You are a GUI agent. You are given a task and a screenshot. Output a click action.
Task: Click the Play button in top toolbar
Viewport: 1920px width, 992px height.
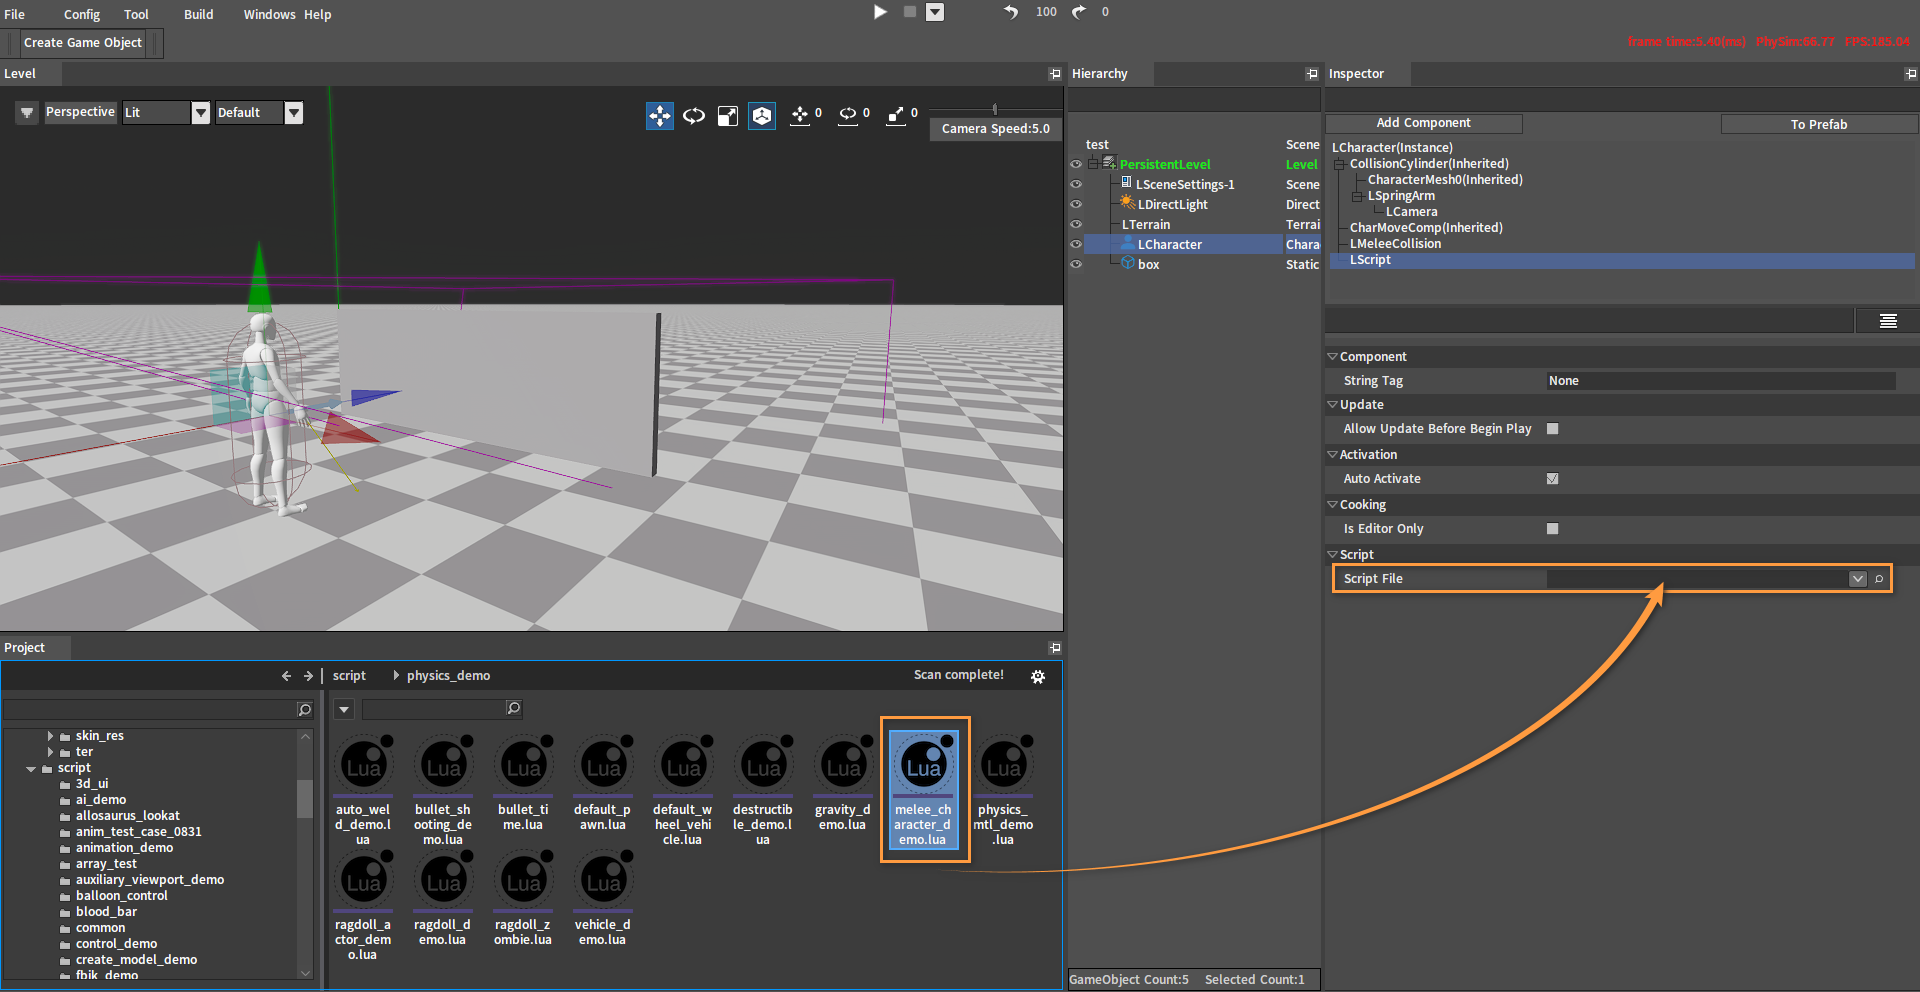[880, 12]
